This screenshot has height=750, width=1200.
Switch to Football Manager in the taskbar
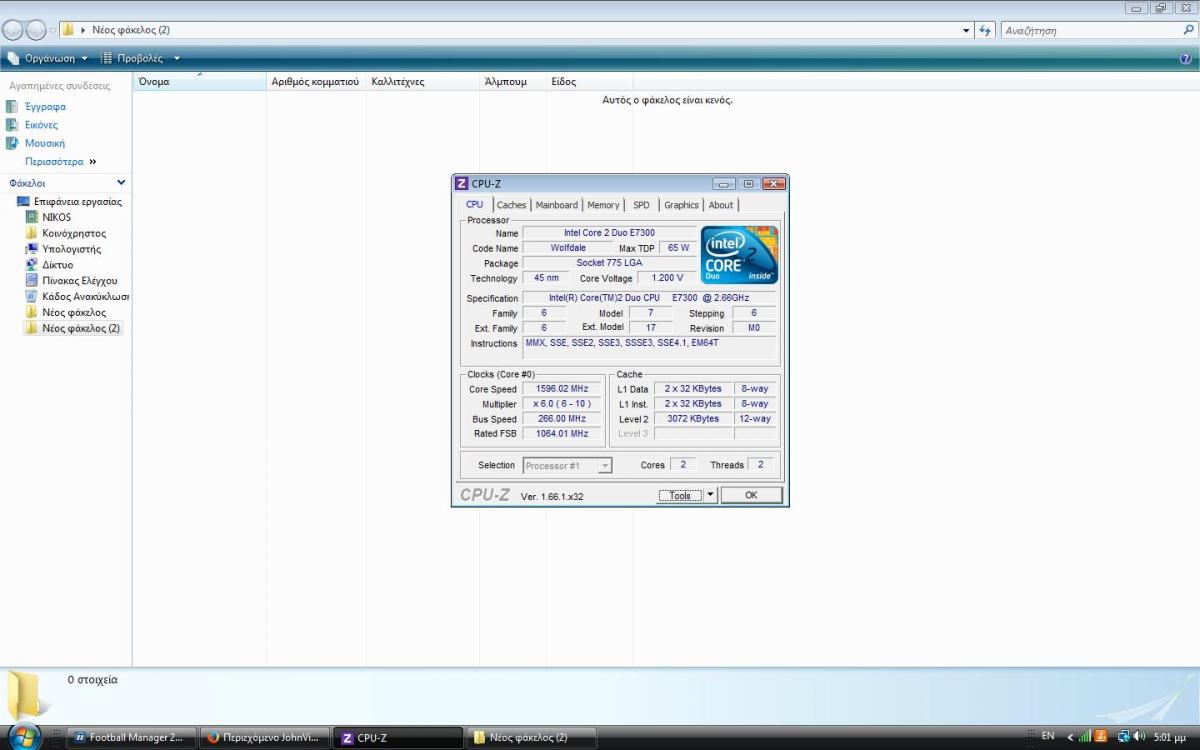pos(131,738)
